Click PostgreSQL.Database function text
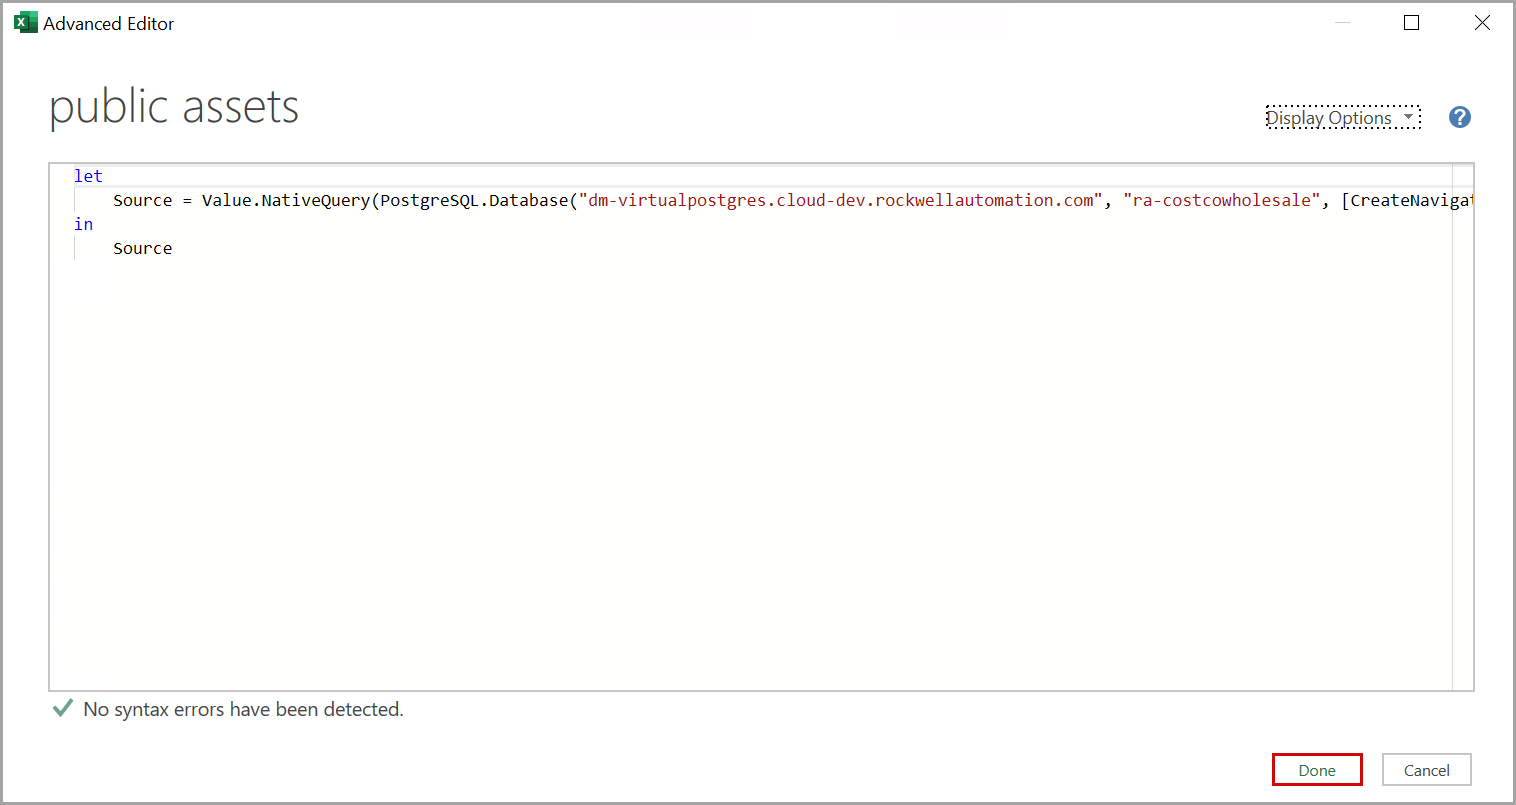 (474, 200)
